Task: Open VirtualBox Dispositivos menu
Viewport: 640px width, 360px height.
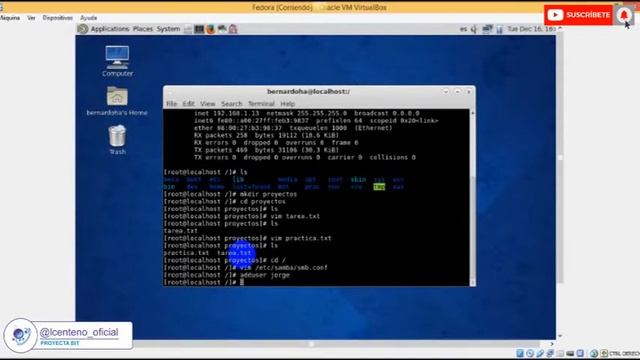Action: pos(58,18)
